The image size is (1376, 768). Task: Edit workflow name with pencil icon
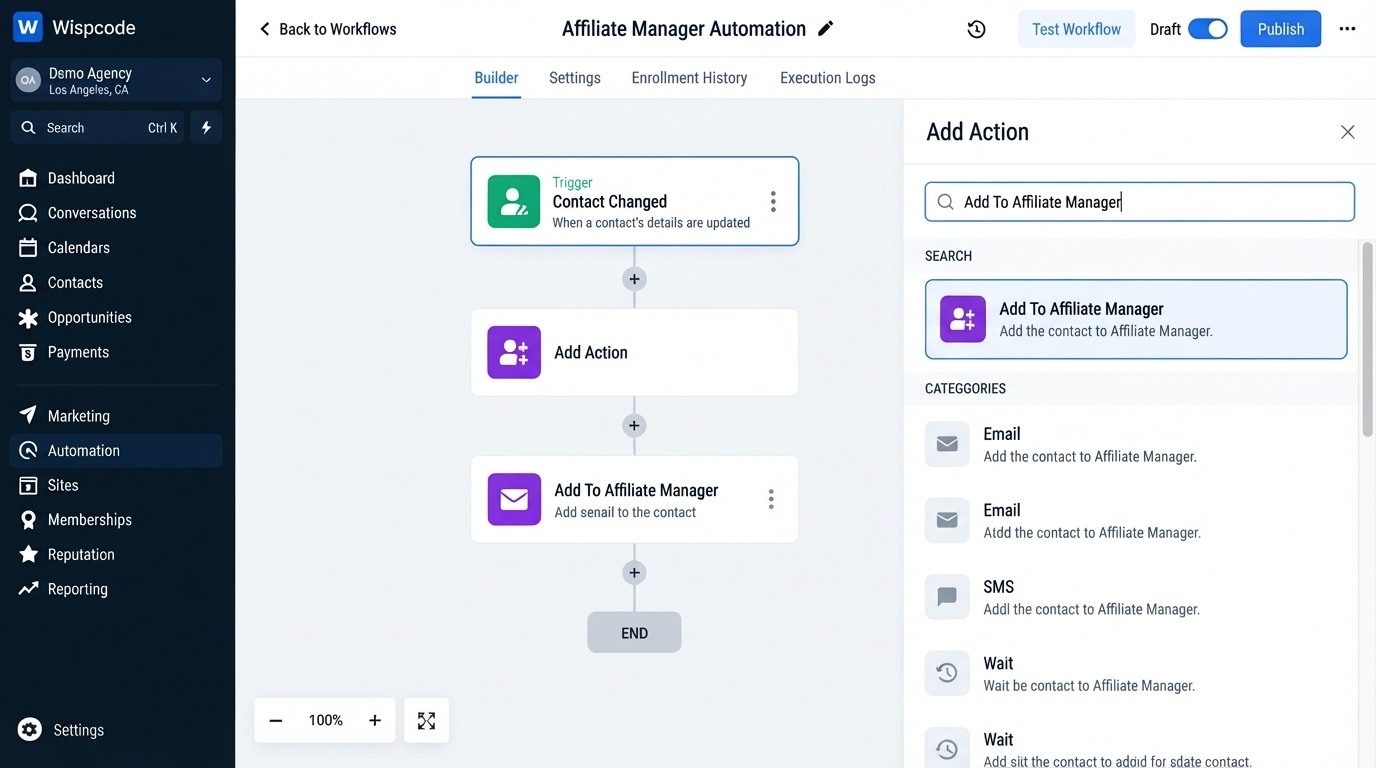(x=825, y=29)
